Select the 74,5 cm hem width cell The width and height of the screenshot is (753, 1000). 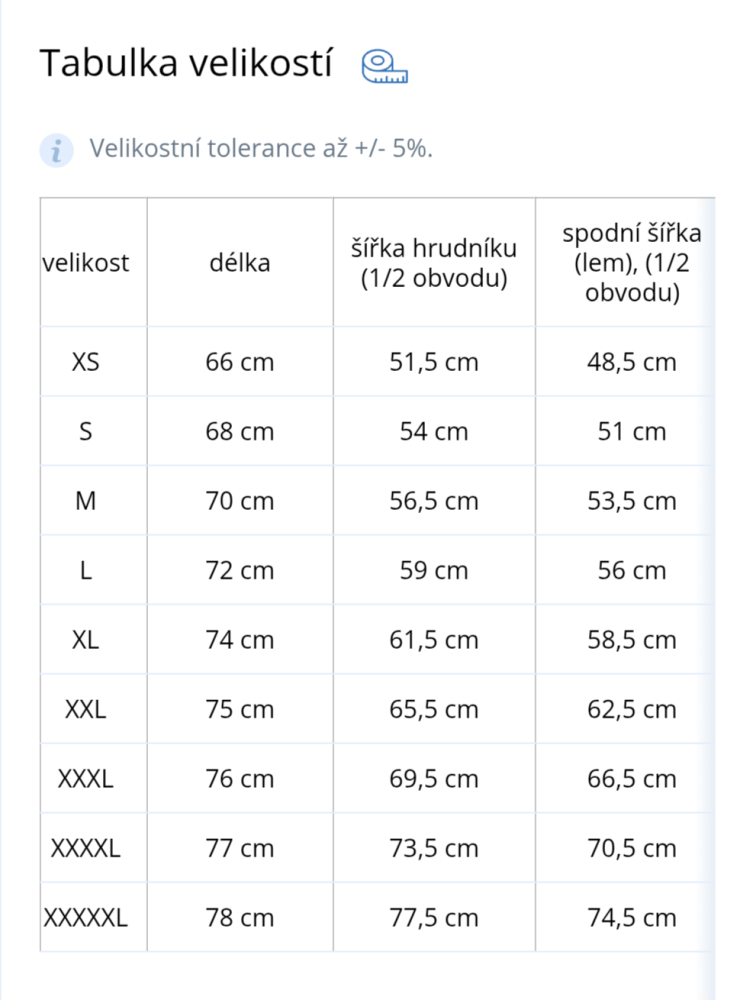coord(631,918)
